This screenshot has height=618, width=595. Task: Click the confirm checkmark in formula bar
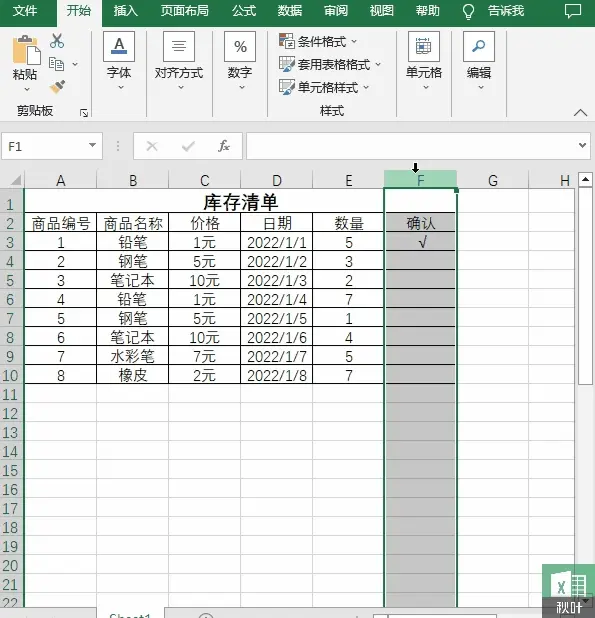(188, 146)
